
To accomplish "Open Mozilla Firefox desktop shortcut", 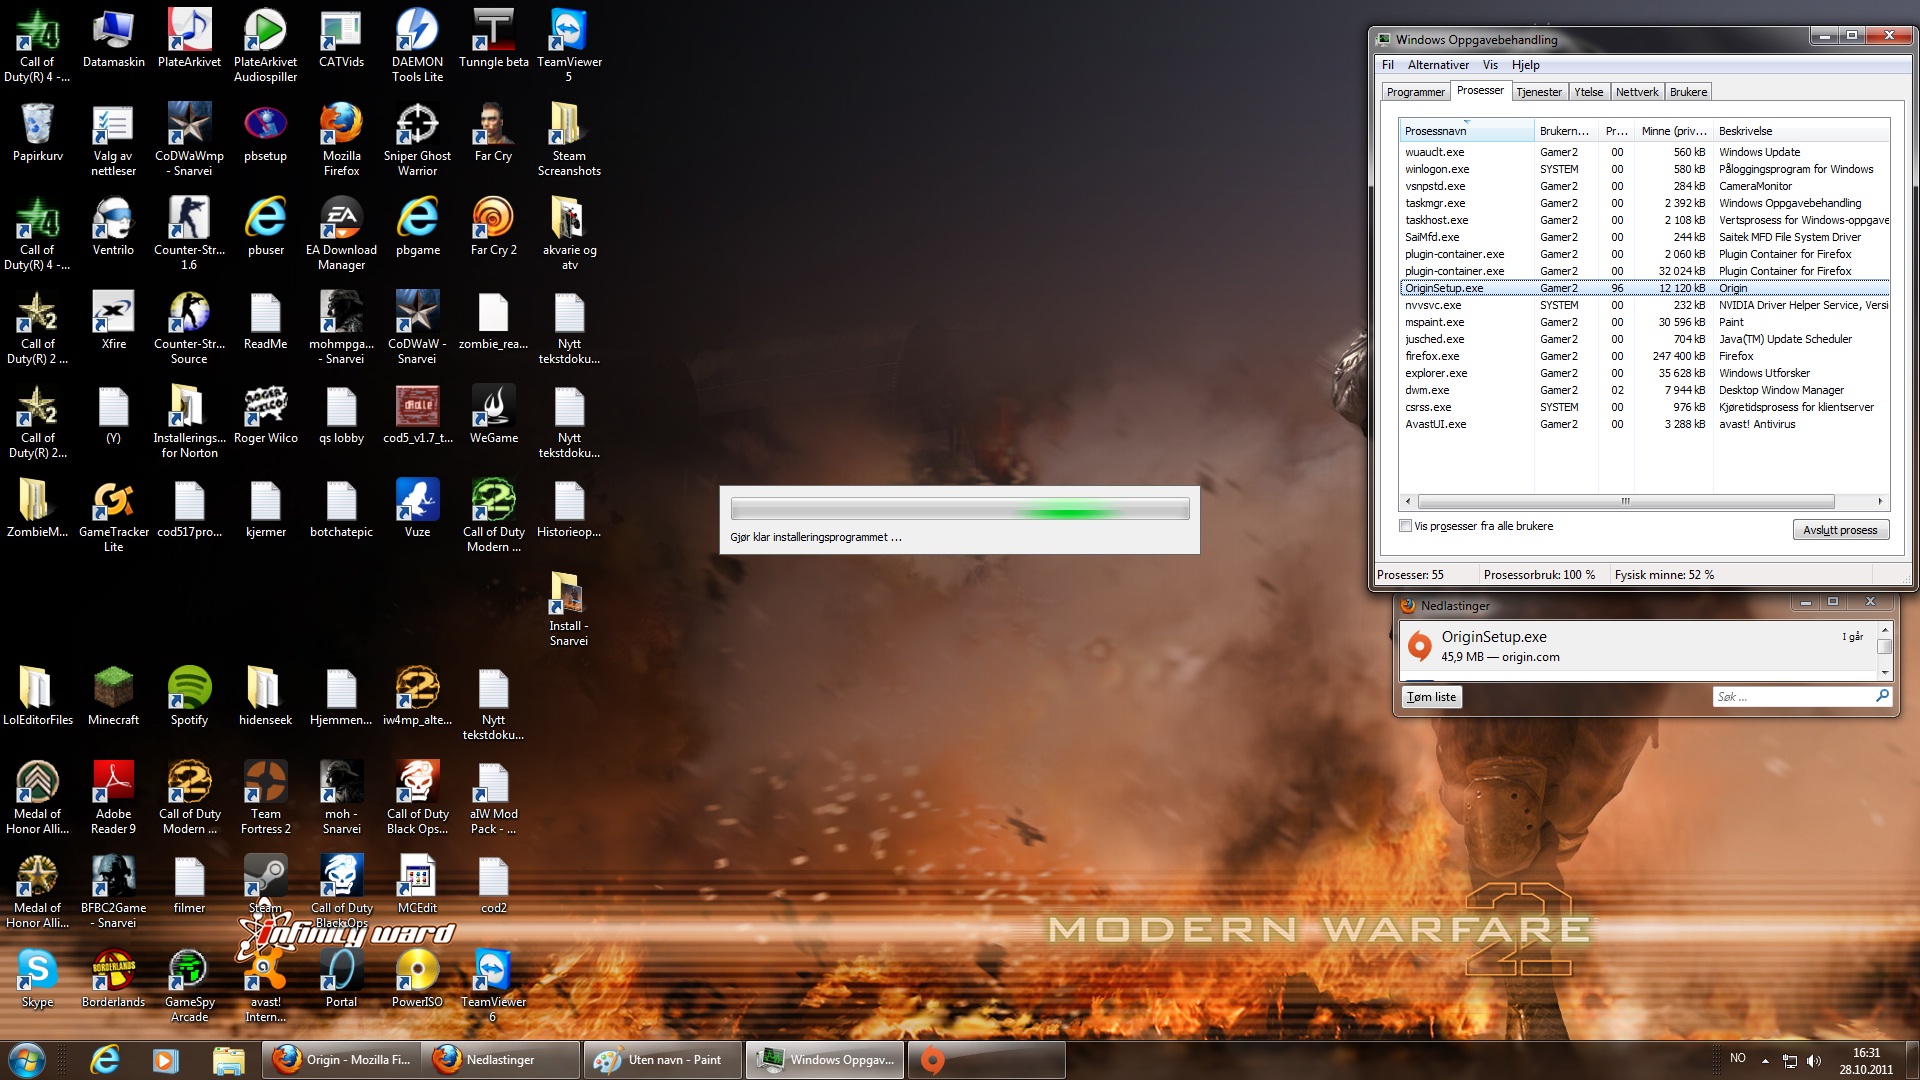I will [341, 139].
